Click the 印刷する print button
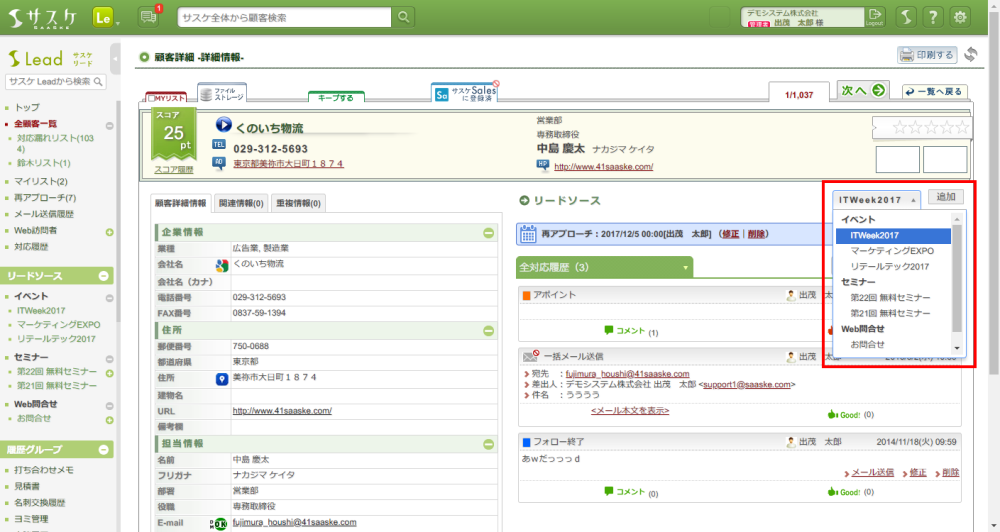The image size is (1000, 532). (927, 55)
